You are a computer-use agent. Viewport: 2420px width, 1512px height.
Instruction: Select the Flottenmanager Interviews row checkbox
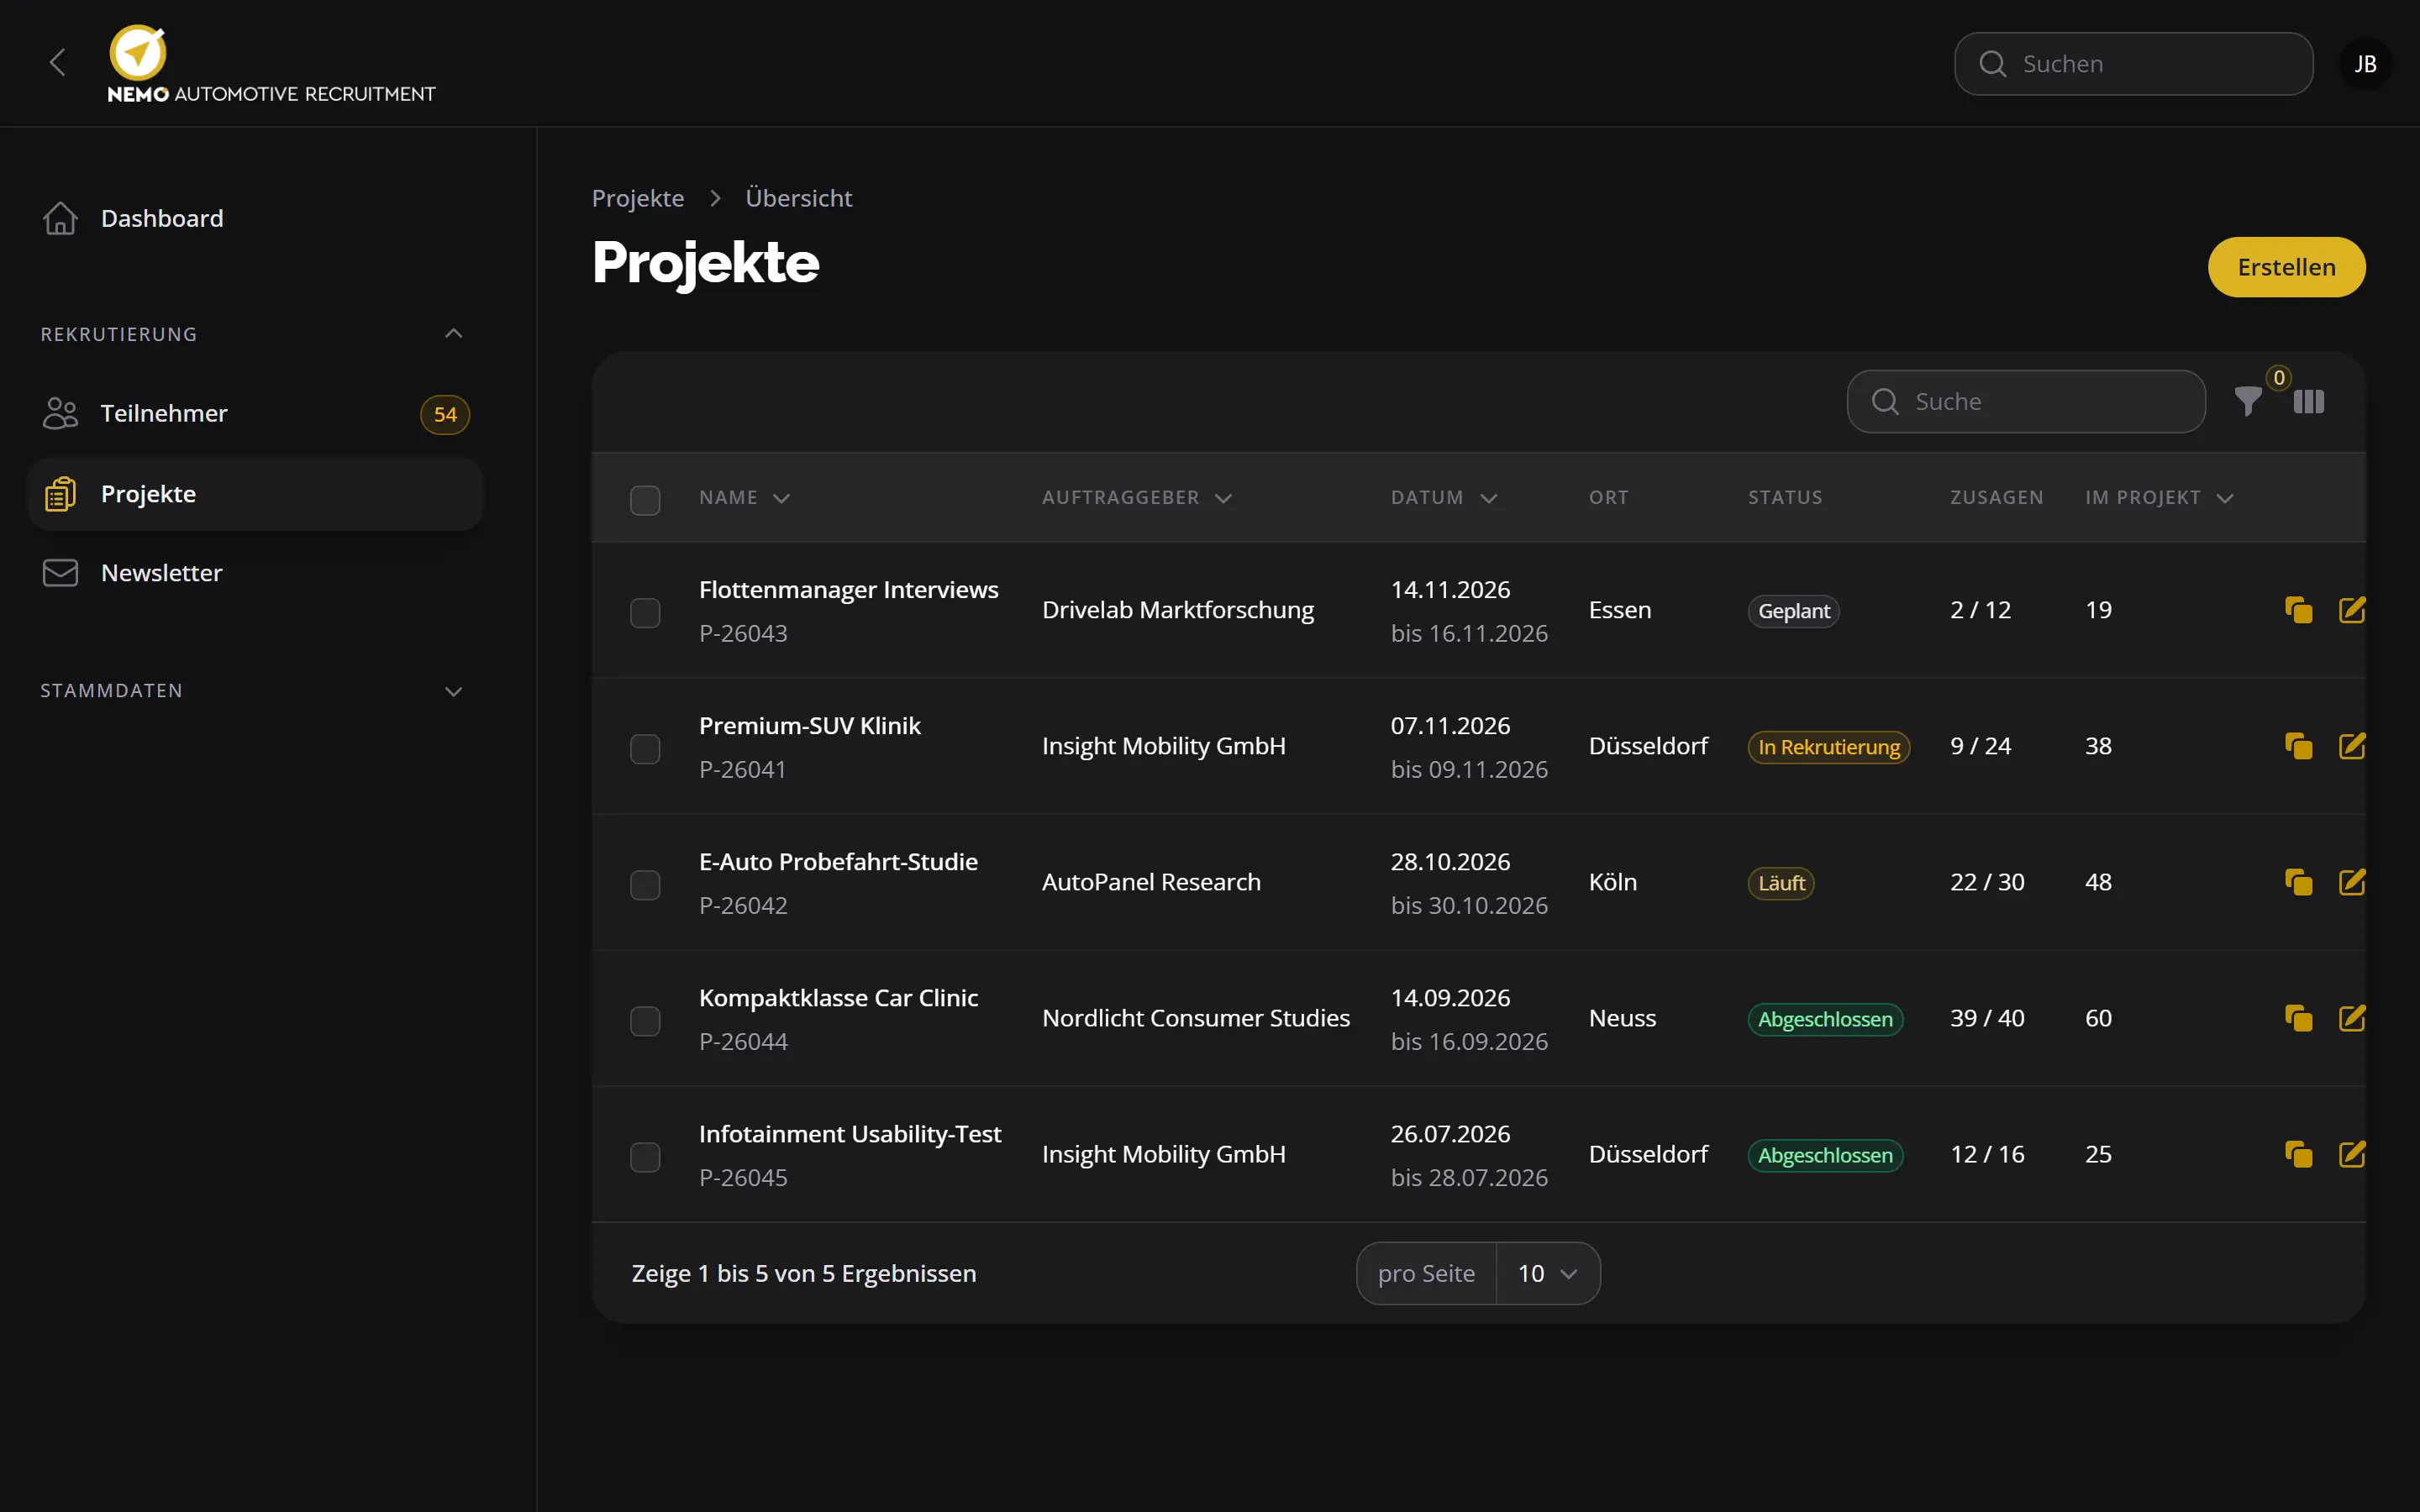[645, 612]
